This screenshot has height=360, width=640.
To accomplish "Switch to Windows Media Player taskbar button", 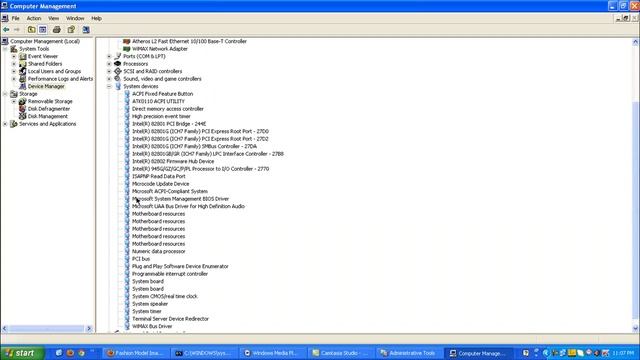I will [271, 353].
